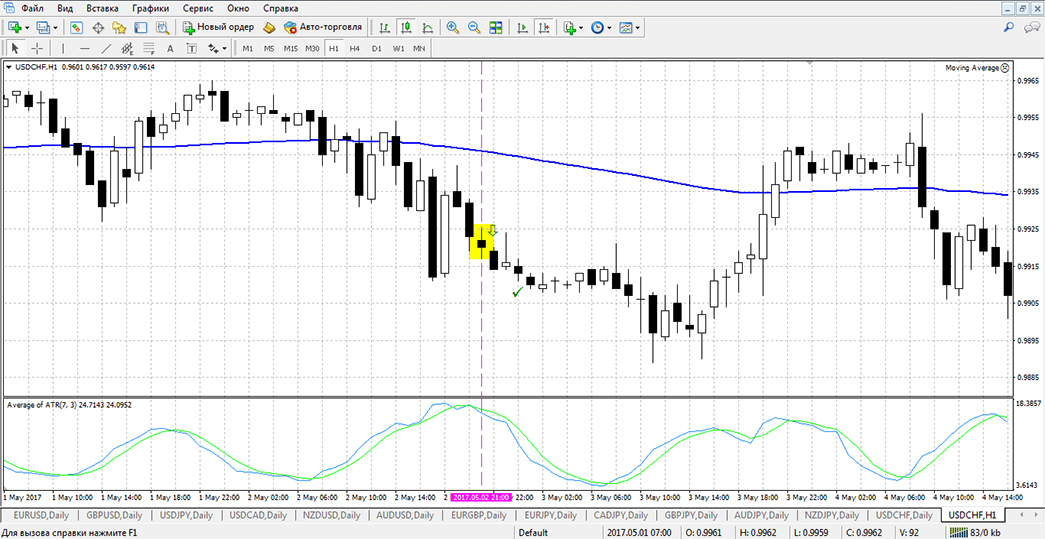Switch timeframe to D1
Screen dimensions: 1045x539
tap(377, 49)
